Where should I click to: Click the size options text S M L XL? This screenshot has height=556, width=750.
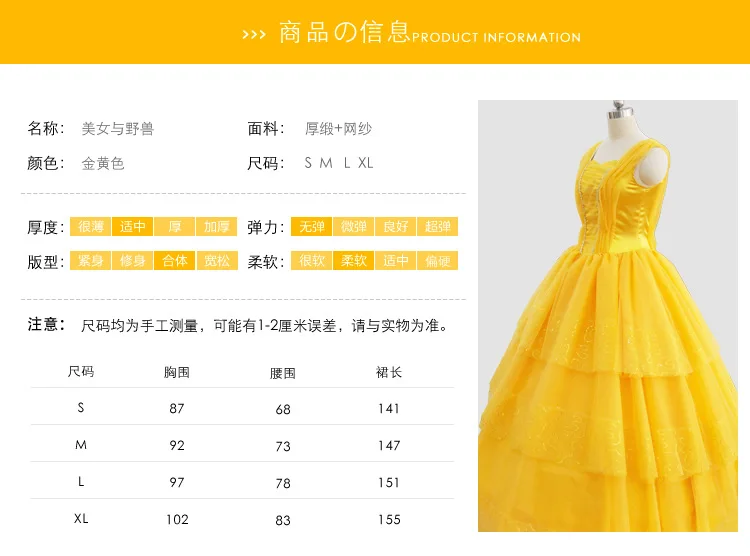(339, 163)
